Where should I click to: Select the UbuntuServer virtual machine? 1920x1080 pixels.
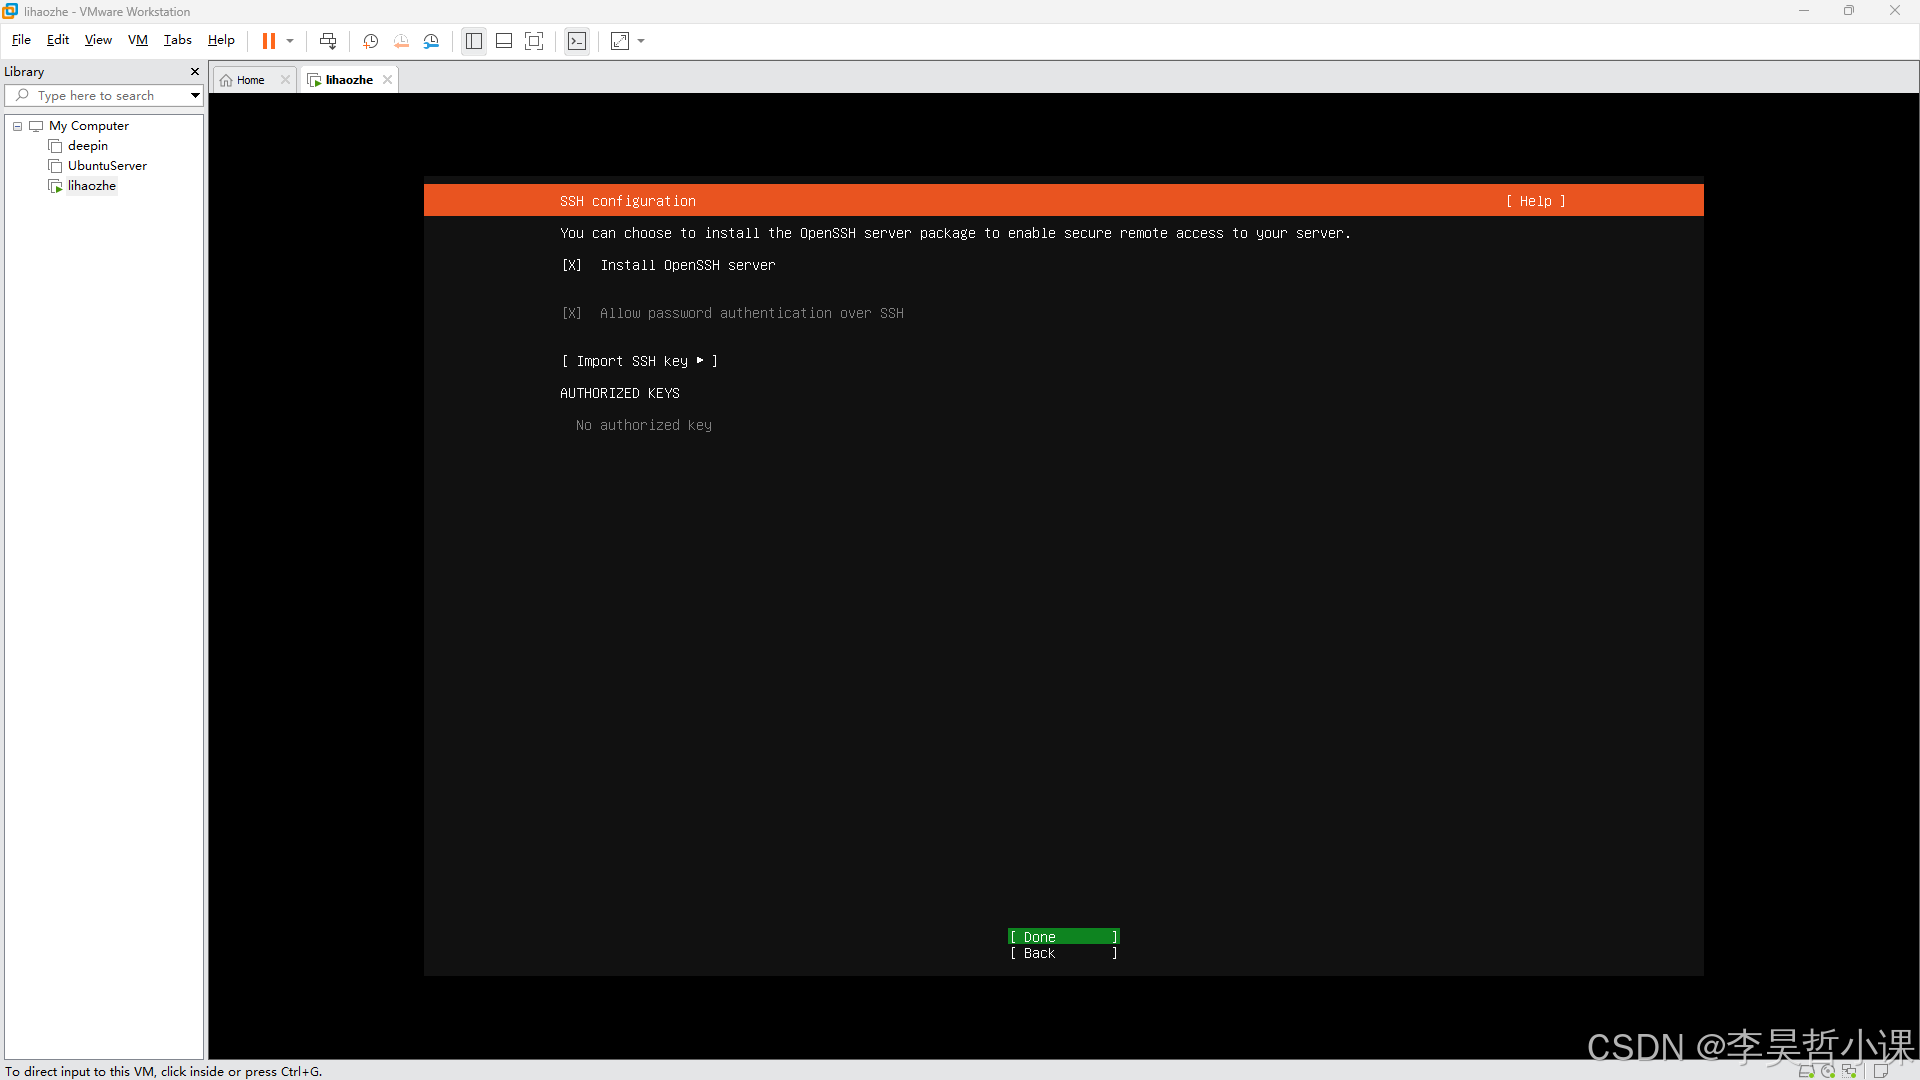107,166
